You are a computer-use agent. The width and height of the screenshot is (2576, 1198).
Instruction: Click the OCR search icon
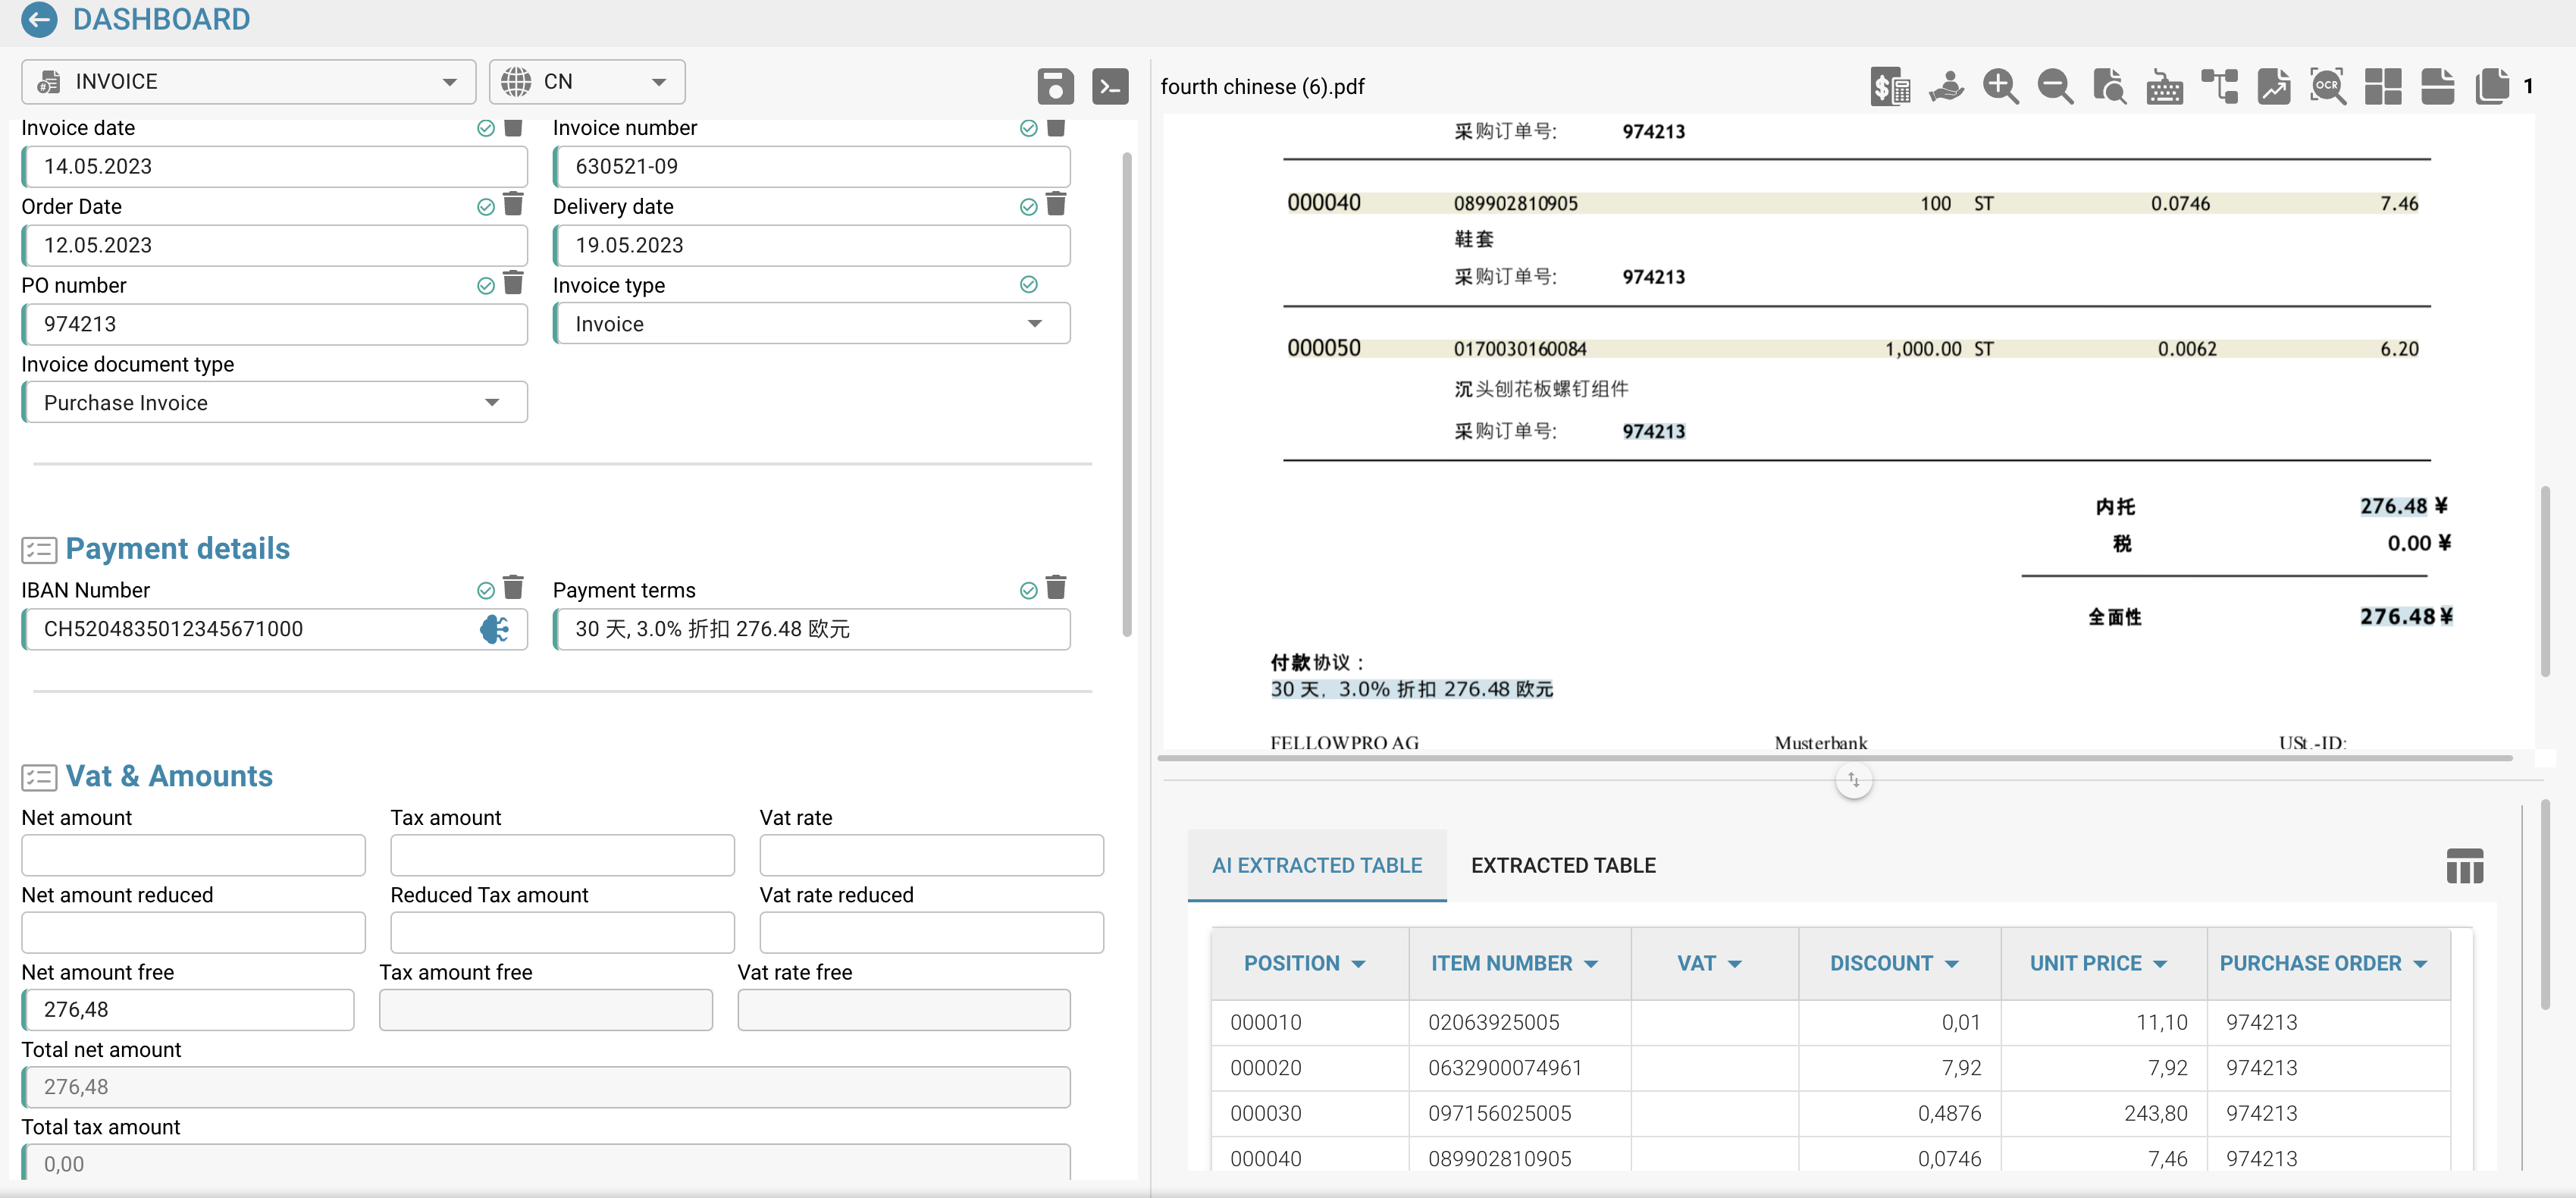pyautogui.click(x=2328, y=87)
